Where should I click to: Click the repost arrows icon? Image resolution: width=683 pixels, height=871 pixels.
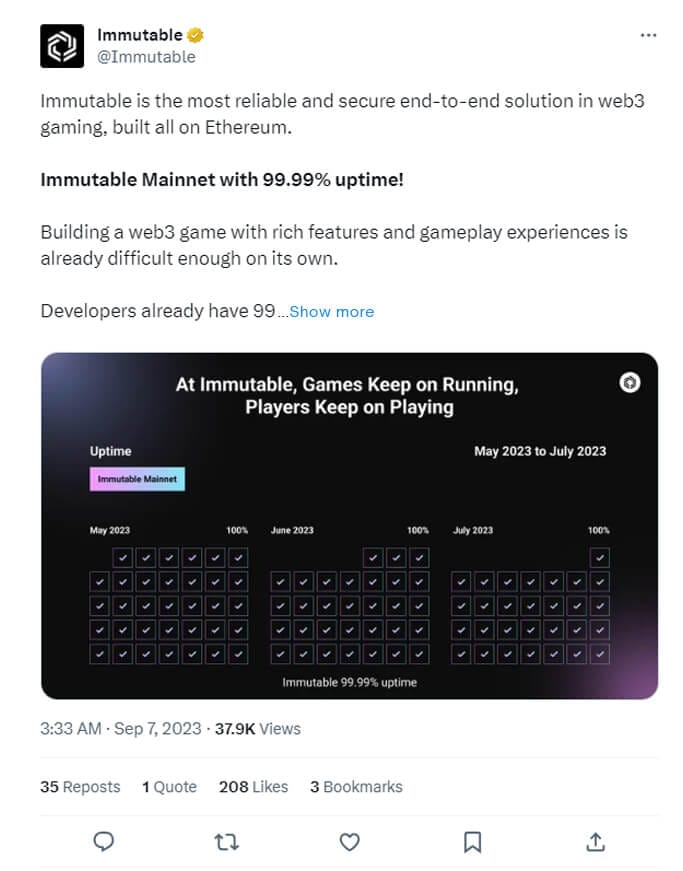click(x=227, y=842)
